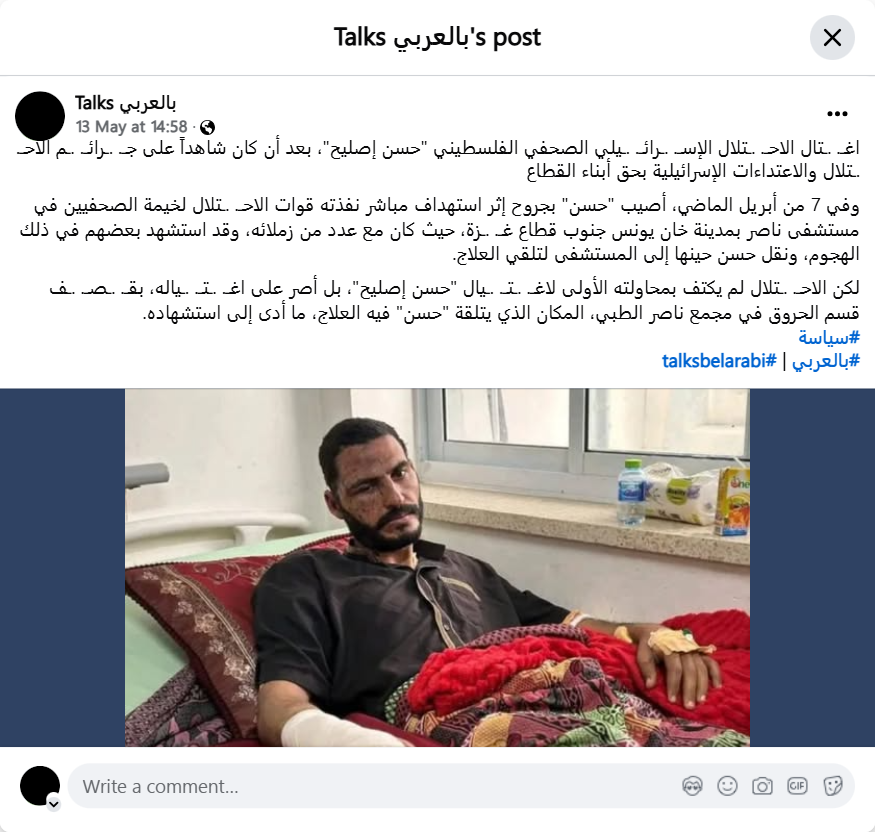Close the post dialog with the X button
The width and height of the screenshot is (875, 832).
(x=832, y=38)
